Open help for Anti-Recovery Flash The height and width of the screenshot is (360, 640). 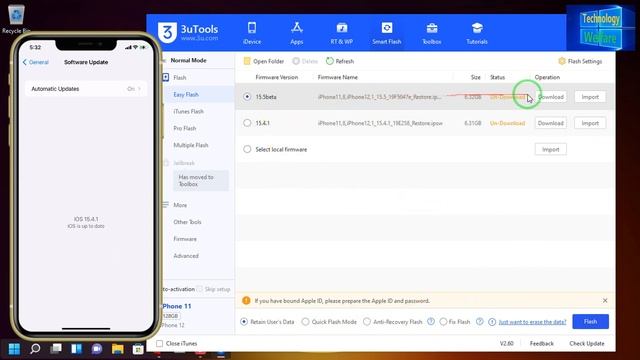tap(431, 322)
